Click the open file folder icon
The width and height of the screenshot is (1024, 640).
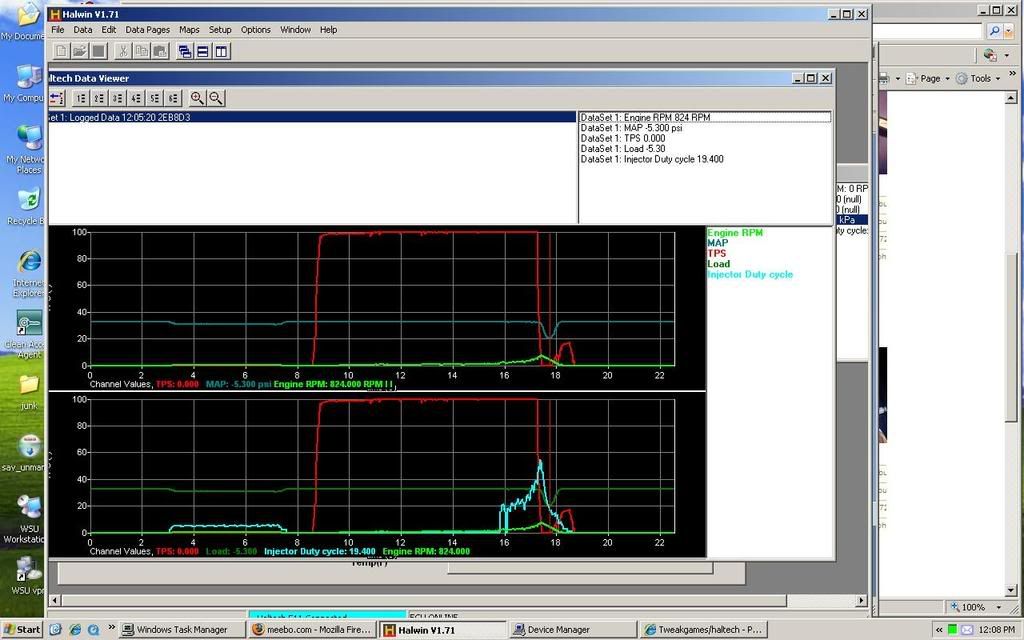coord(80,51)
